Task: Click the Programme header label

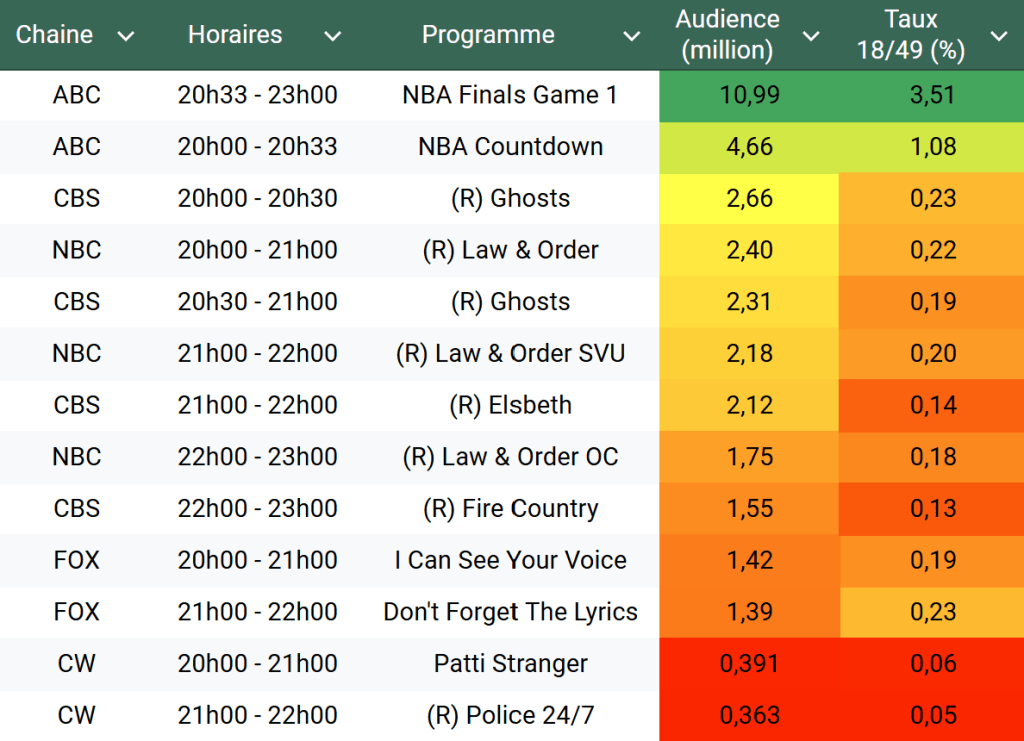Action: click(x=488, y=35)
